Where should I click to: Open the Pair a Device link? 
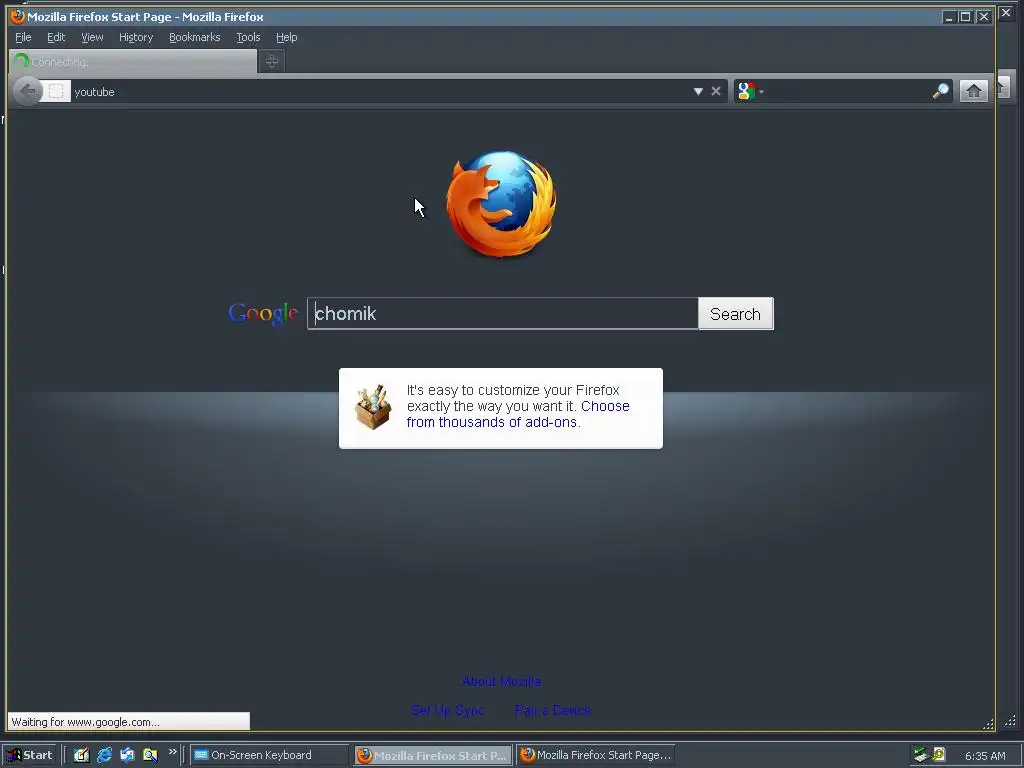pyautogui.click(x=552, y=710)
